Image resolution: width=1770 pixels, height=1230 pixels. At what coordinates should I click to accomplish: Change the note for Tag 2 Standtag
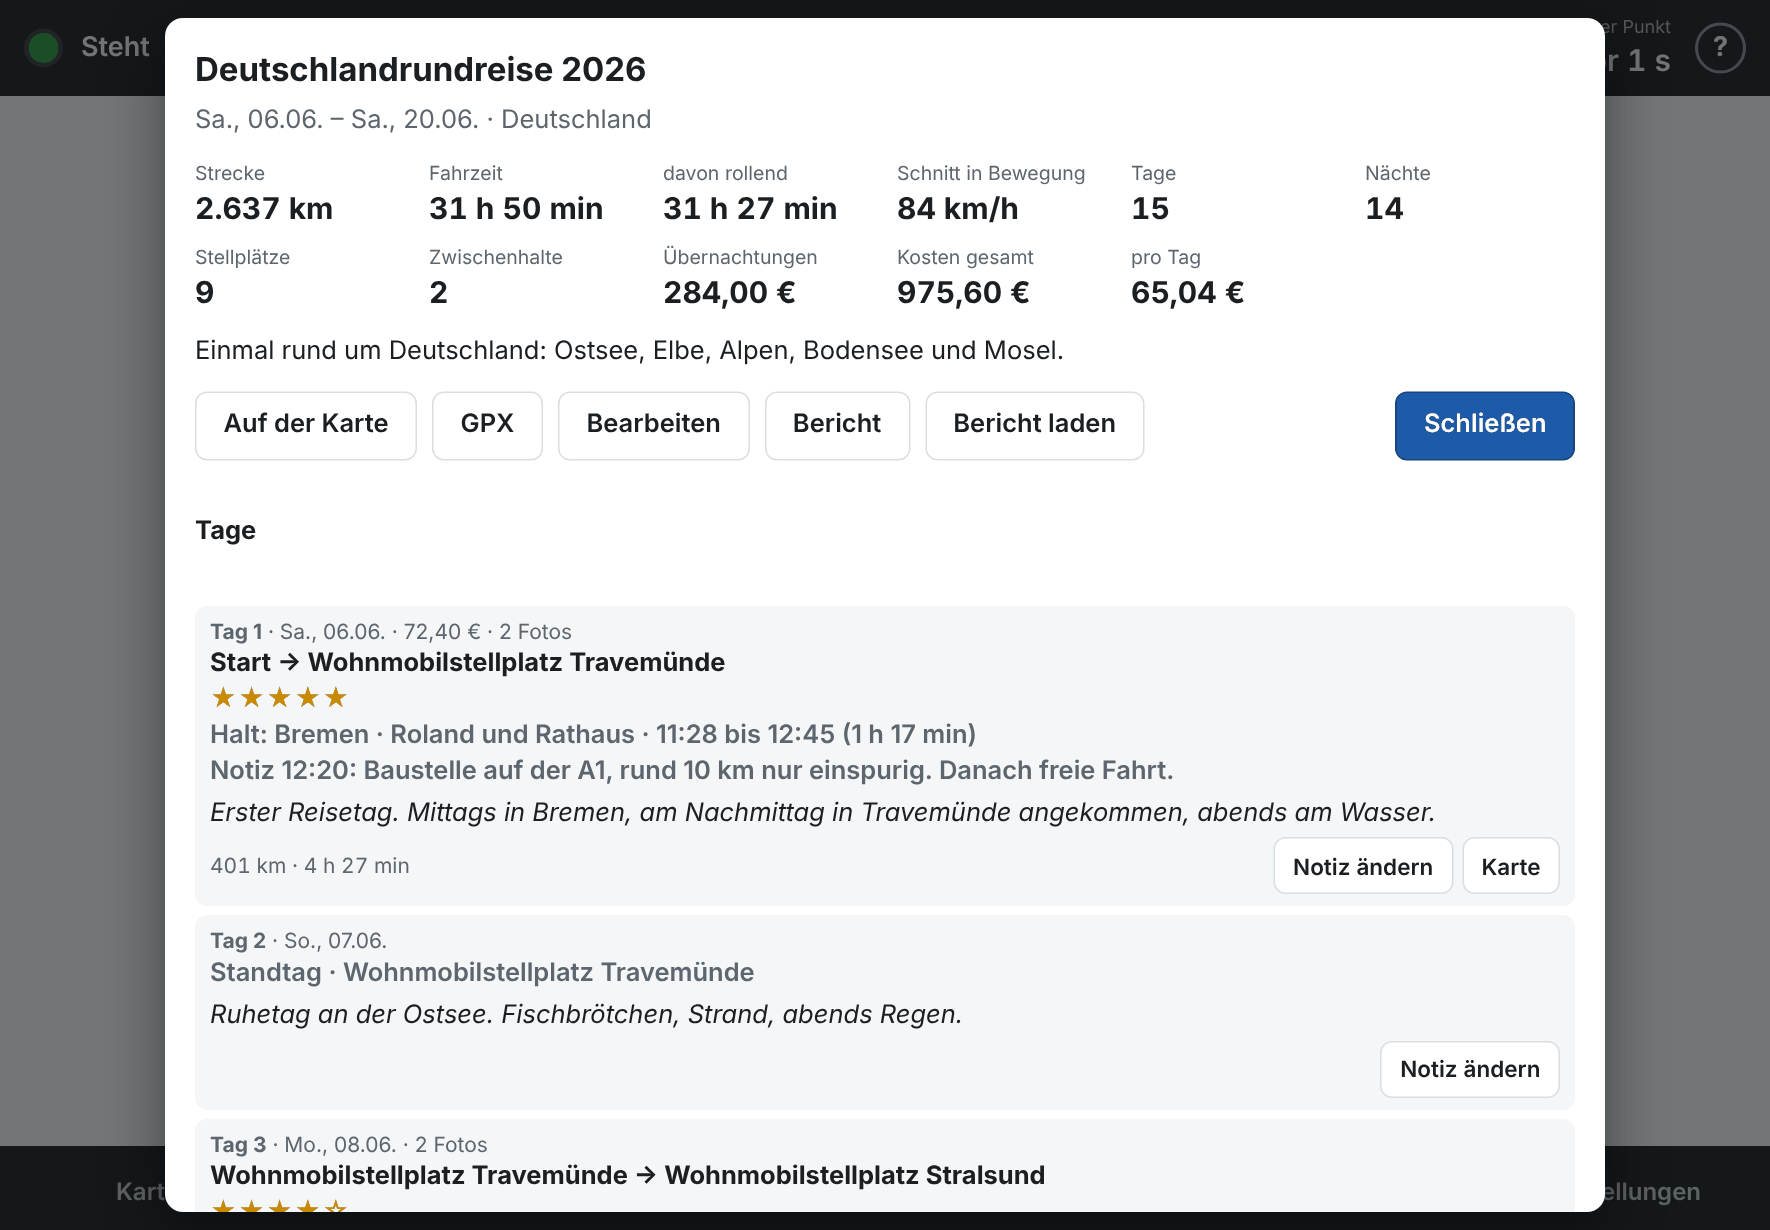[1469, 1069]
